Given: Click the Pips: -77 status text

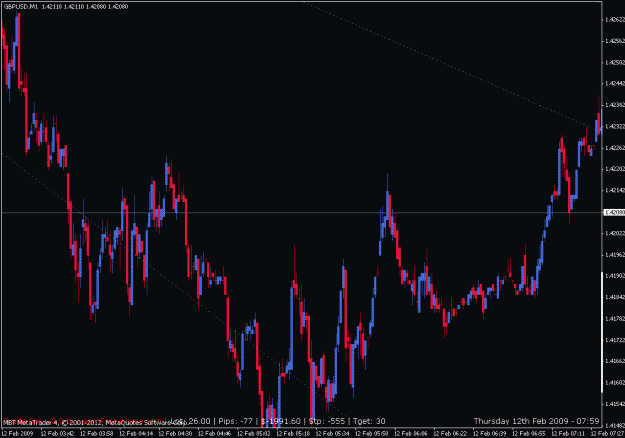Looking at the screenshot, I should tap(236, 421).
